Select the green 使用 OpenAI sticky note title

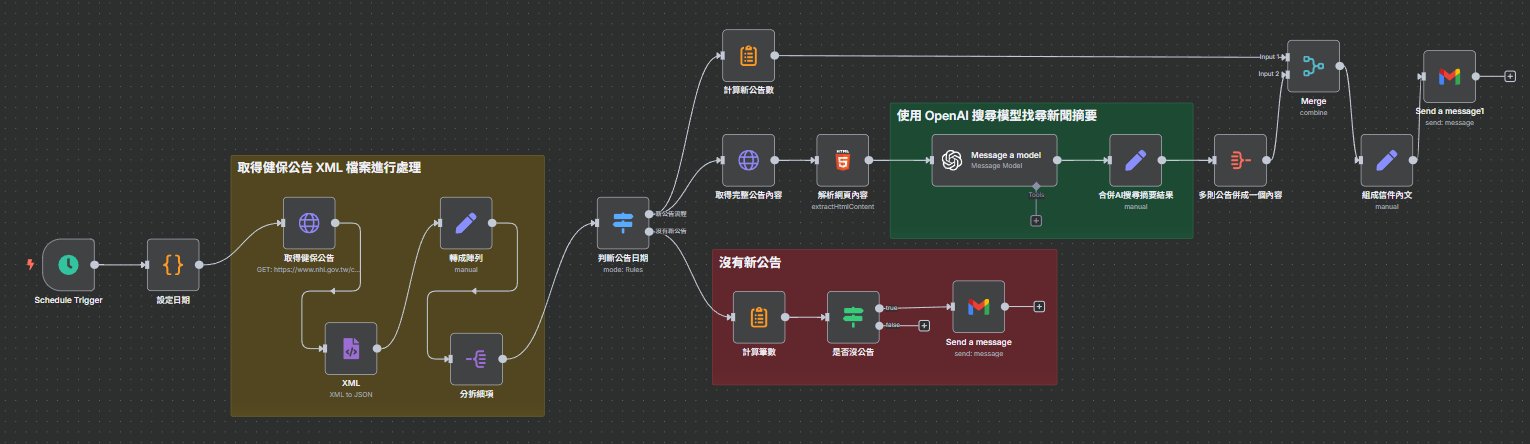(x=997, y=116)
